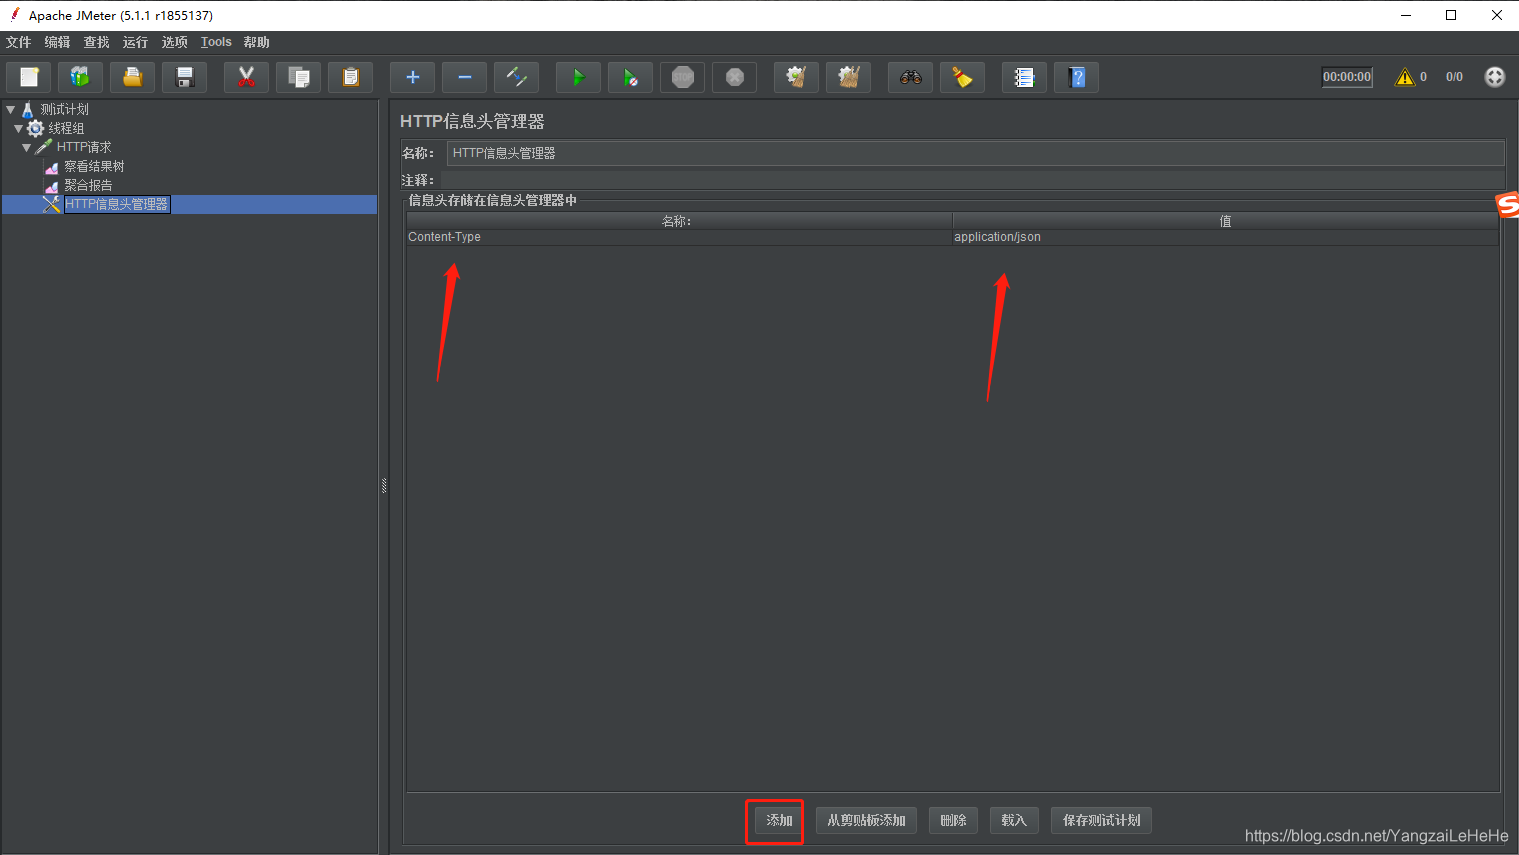Open the Help book icon

[x=1076, y=77]
